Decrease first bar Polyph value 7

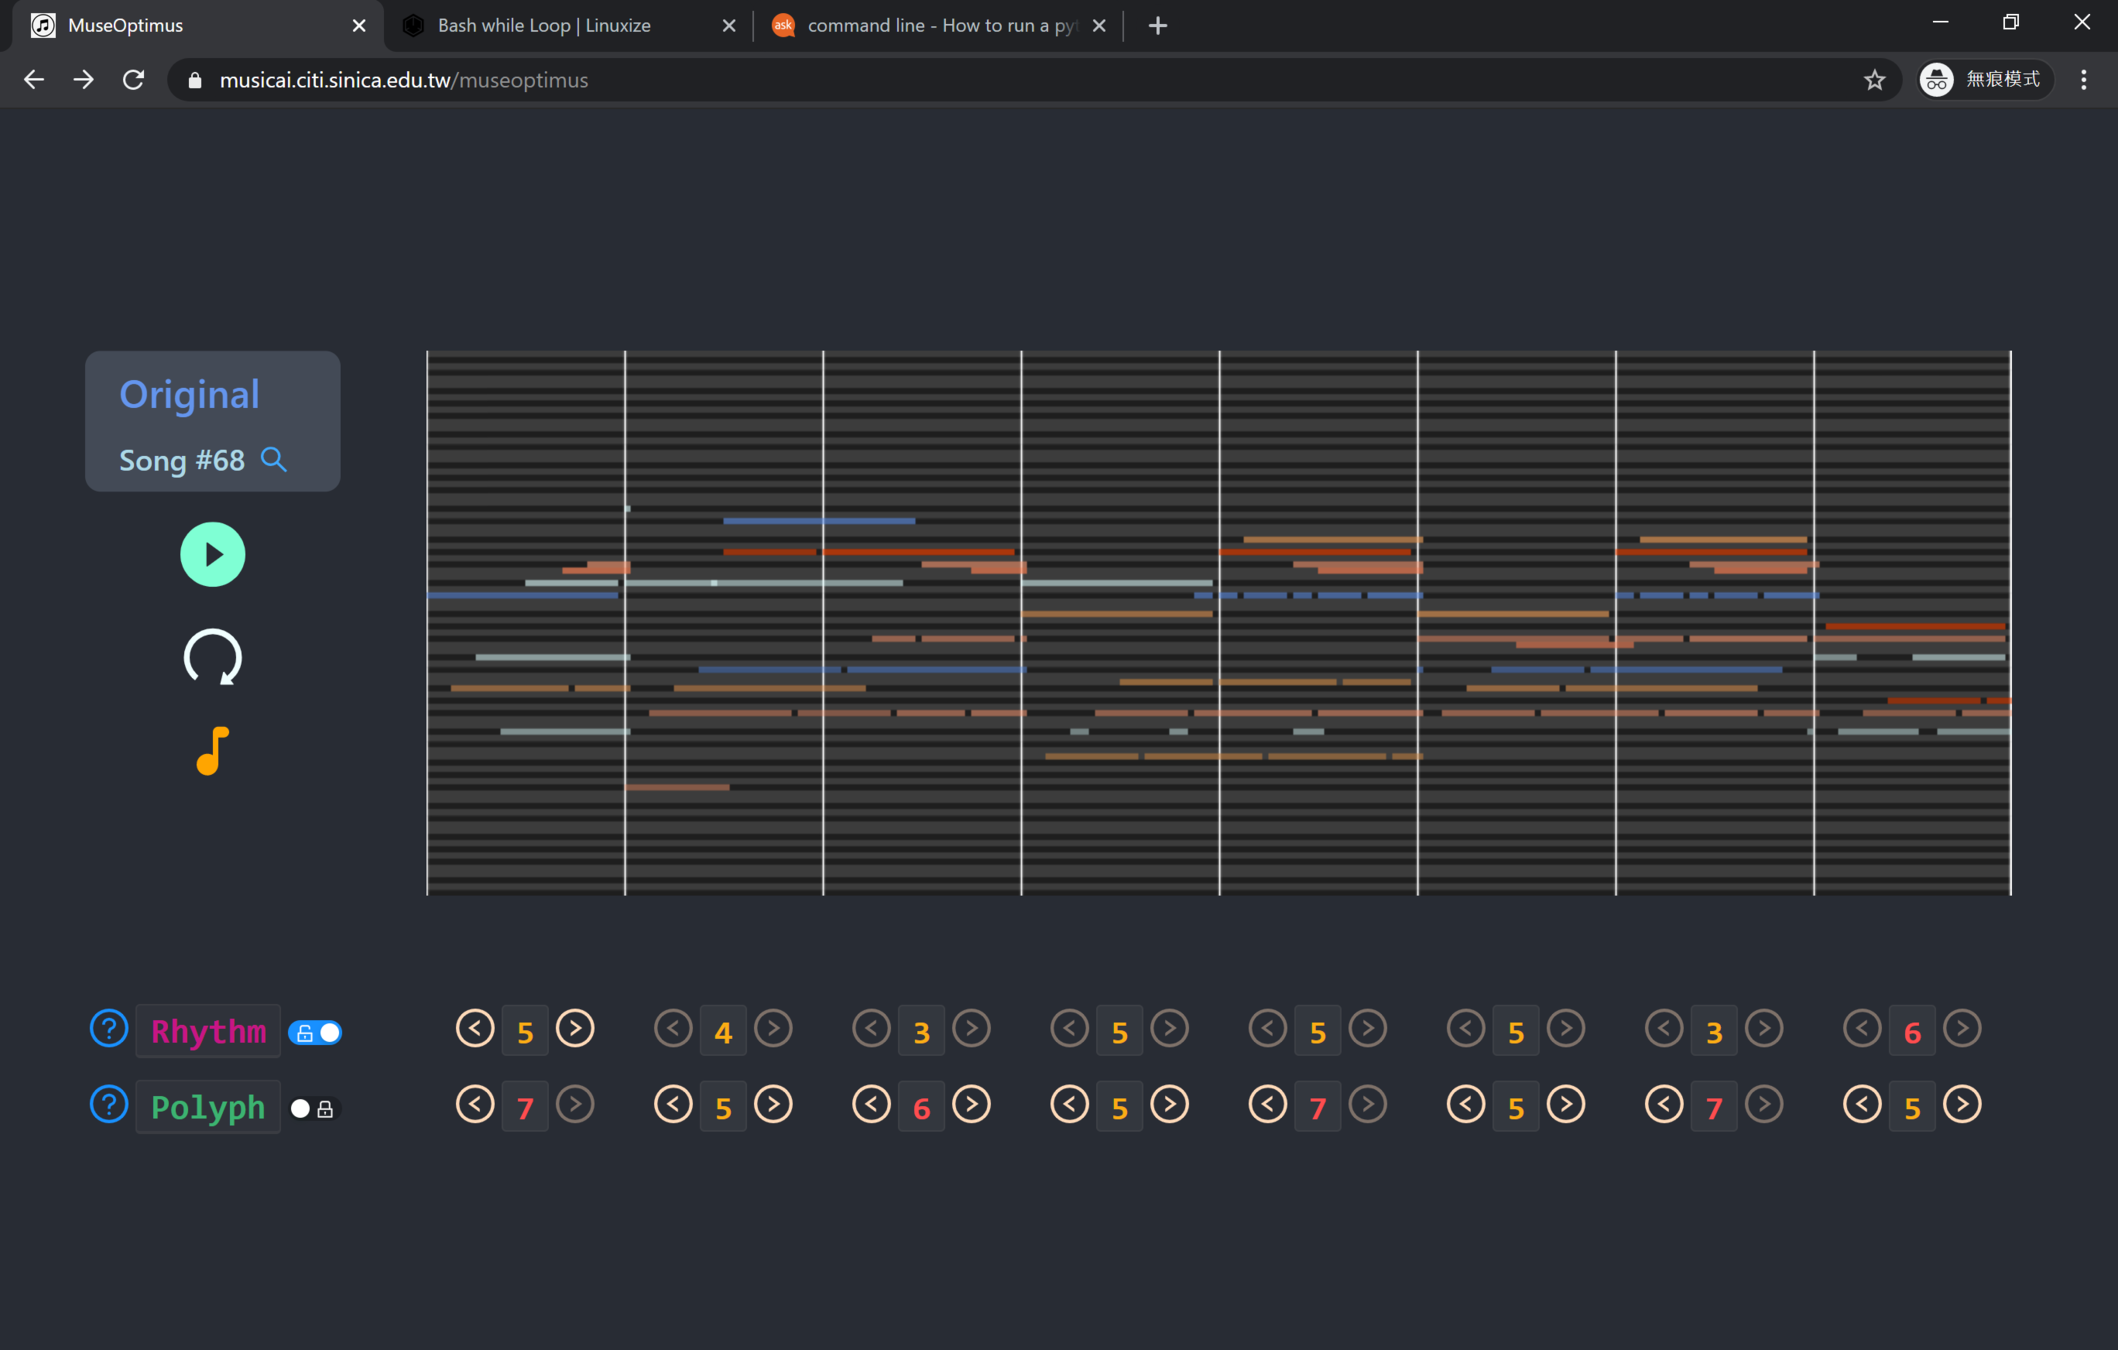[x=475, y=1105]
